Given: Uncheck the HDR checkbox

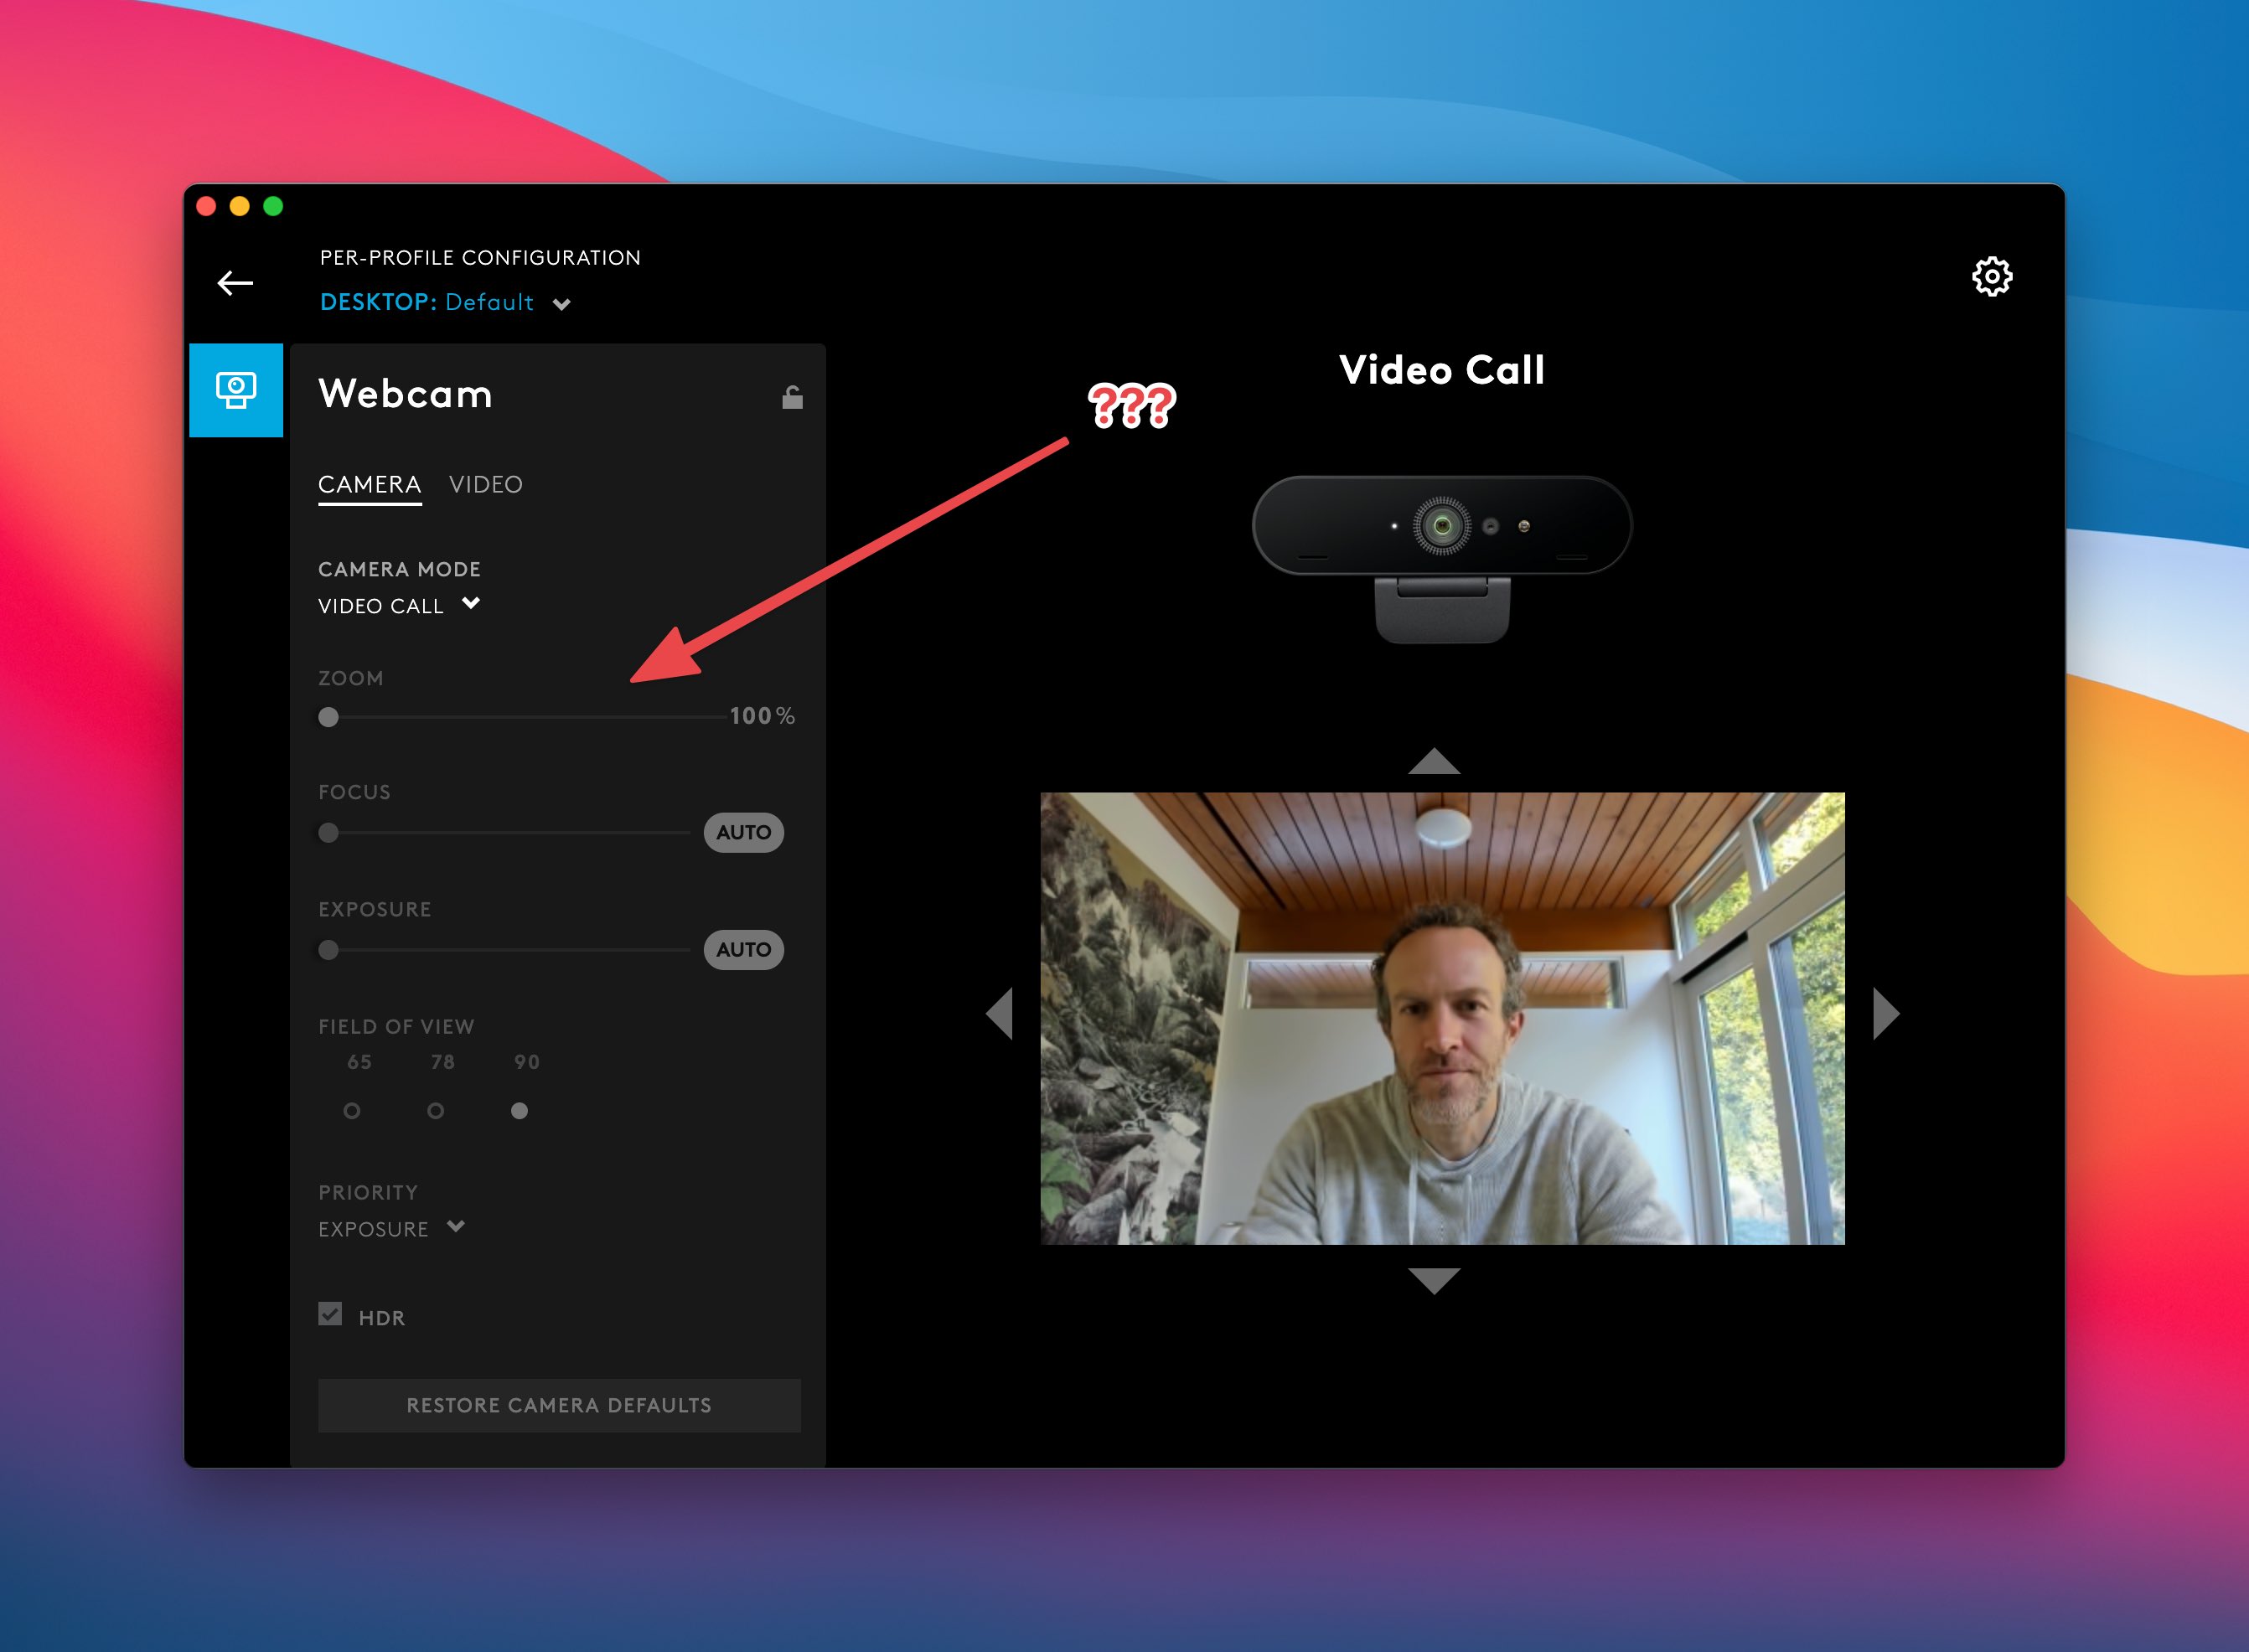Looking at the screenshot, I should coord(330,1314).
